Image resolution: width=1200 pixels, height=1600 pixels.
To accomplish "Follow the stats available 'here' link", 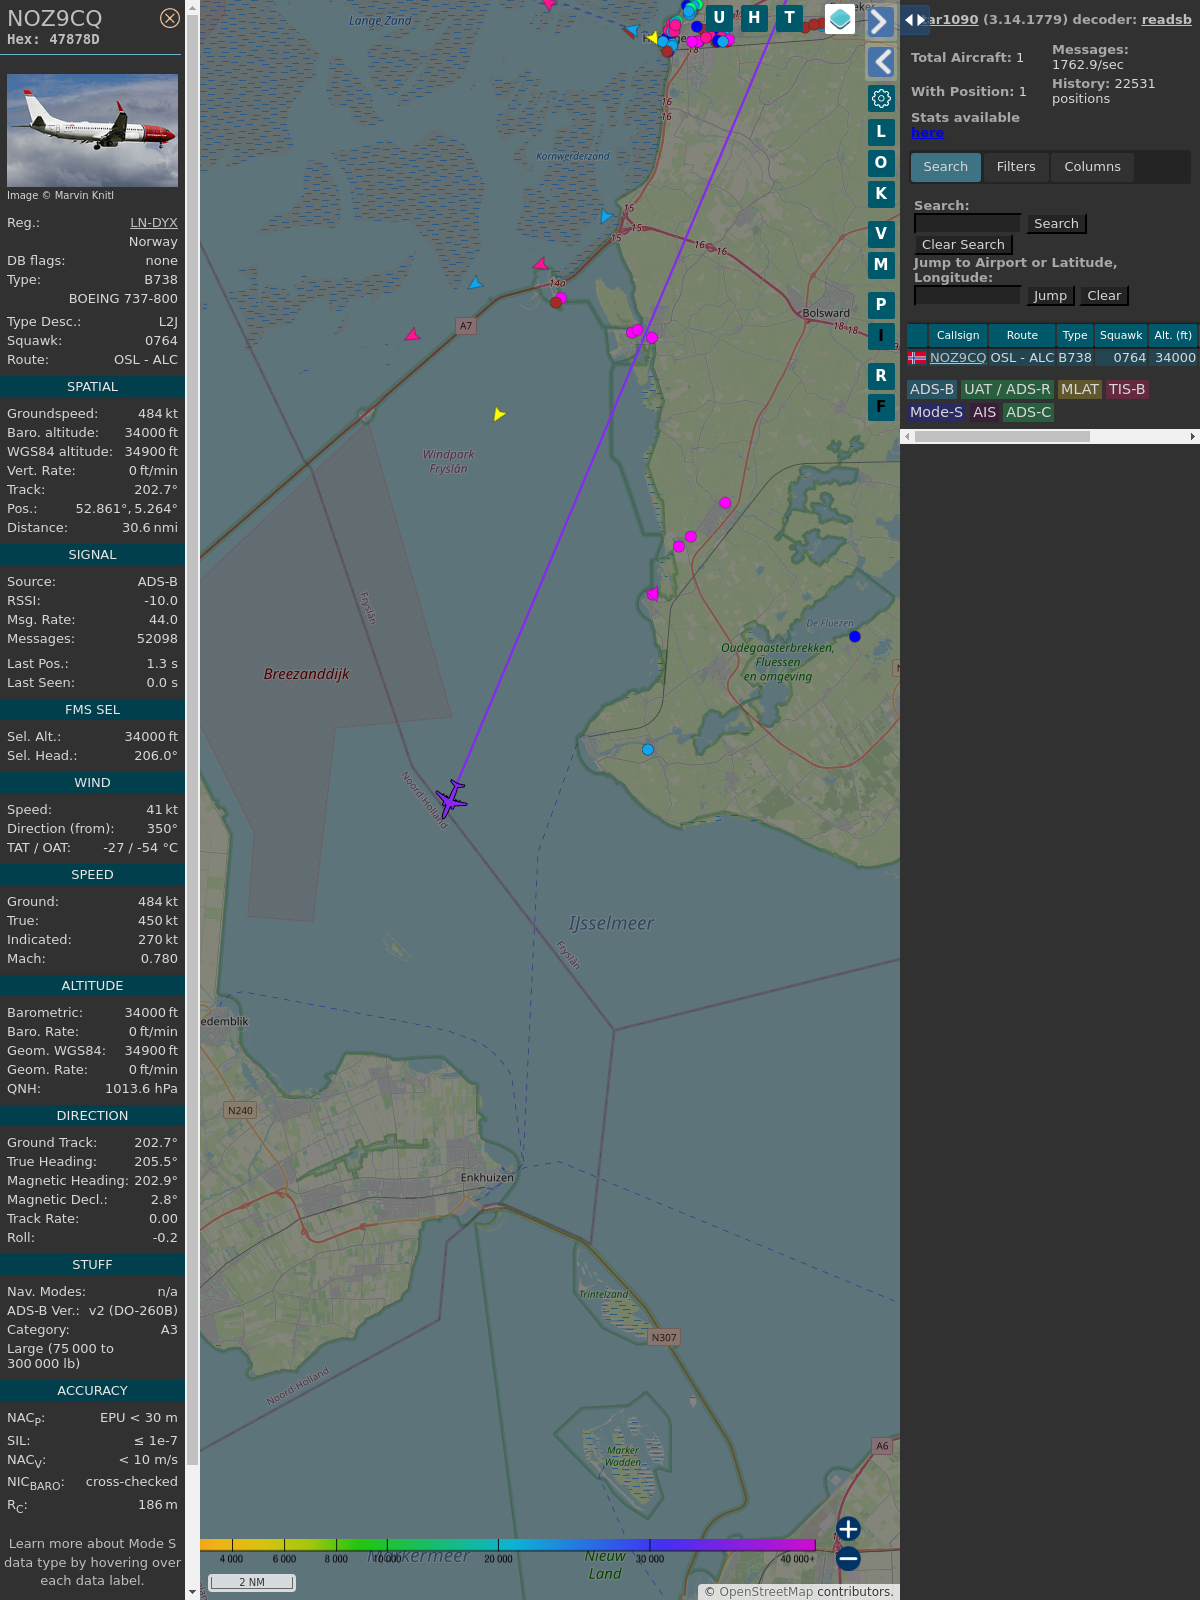I will [x=927, y=133].
